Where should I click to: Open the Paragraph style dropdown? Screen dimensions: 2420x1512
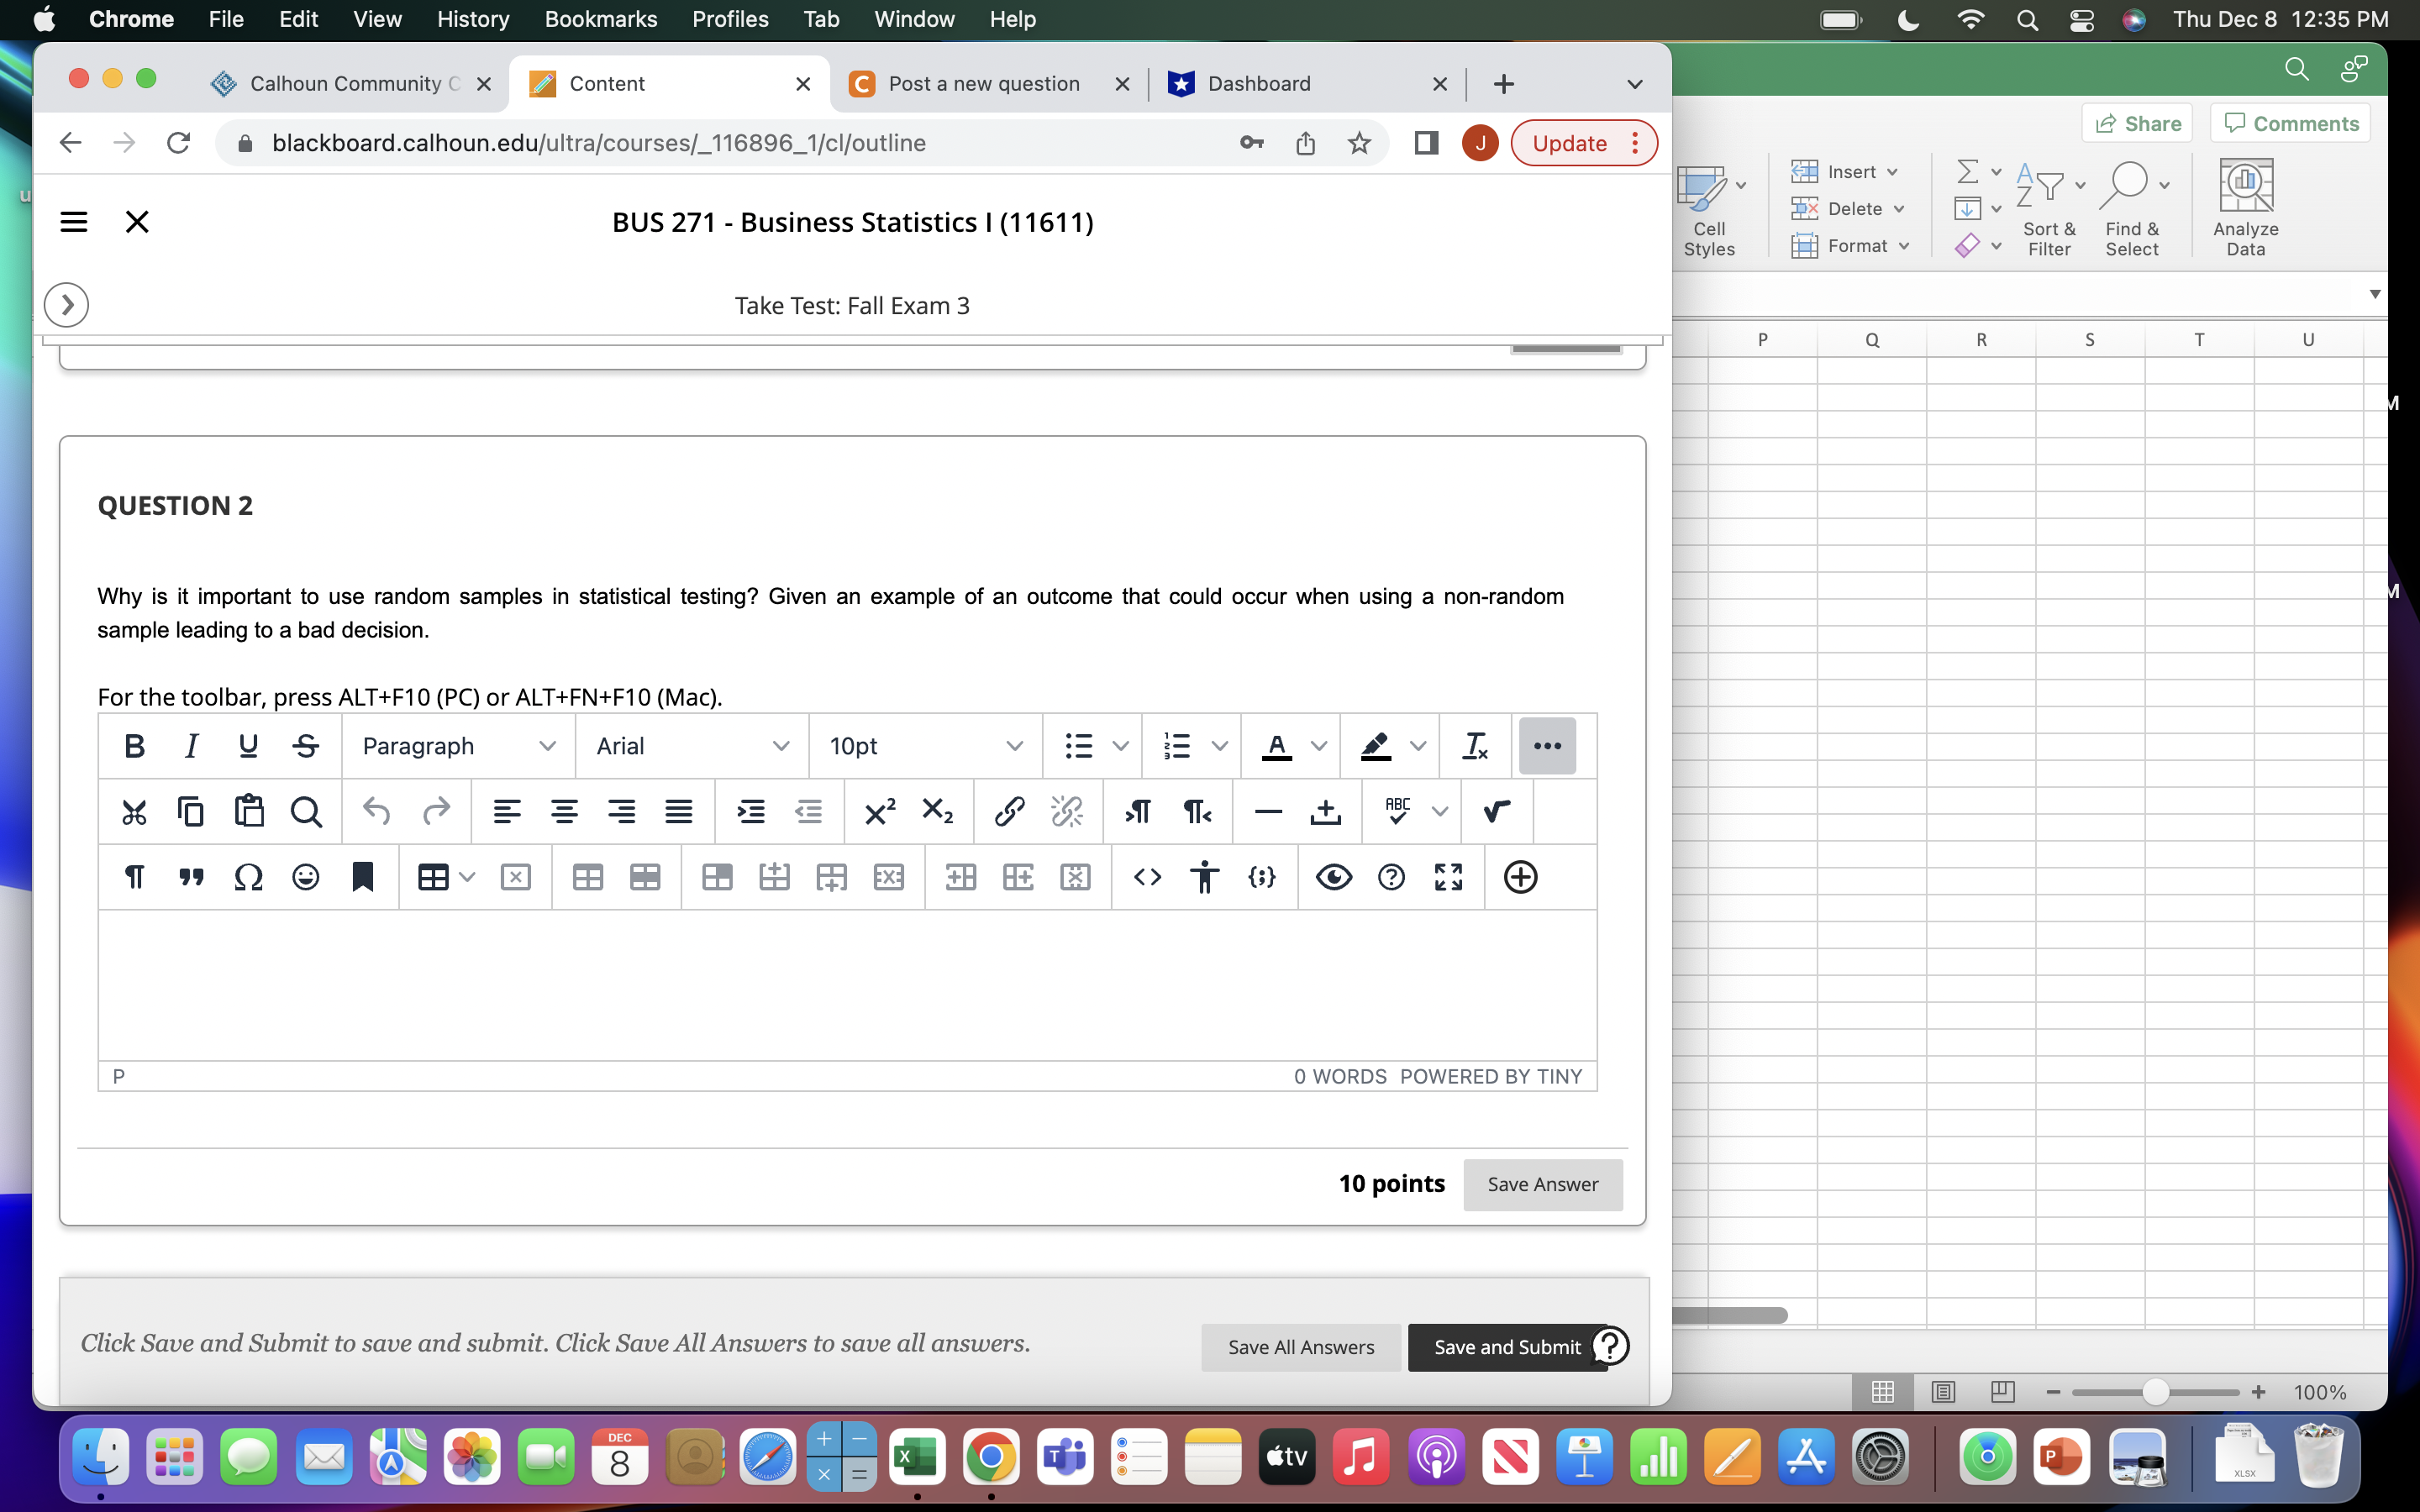(x=457, y=745)
